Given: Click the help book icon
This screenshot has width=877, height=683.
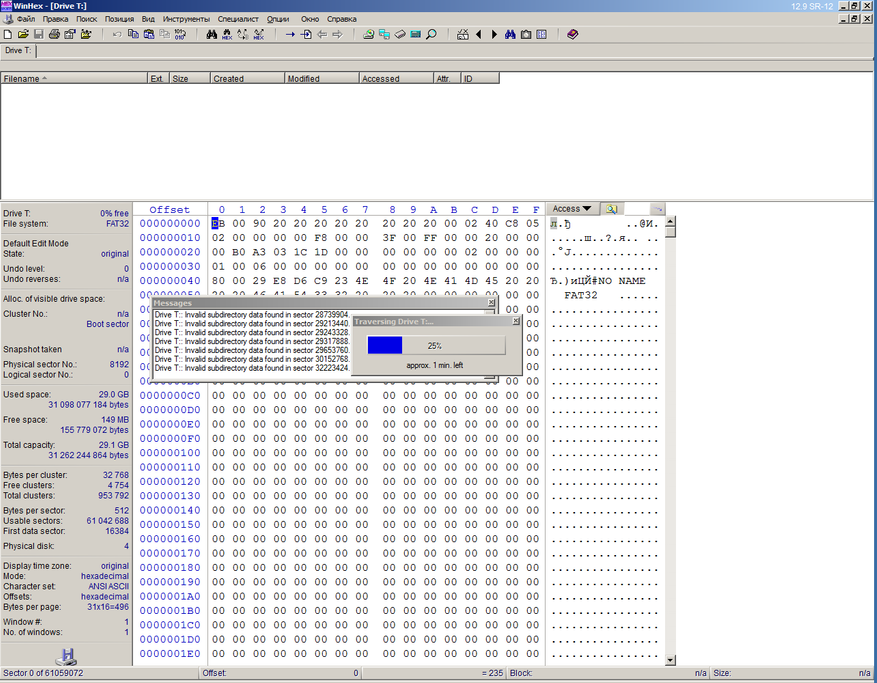Looking at the screenshot, I should click(572, 34).
